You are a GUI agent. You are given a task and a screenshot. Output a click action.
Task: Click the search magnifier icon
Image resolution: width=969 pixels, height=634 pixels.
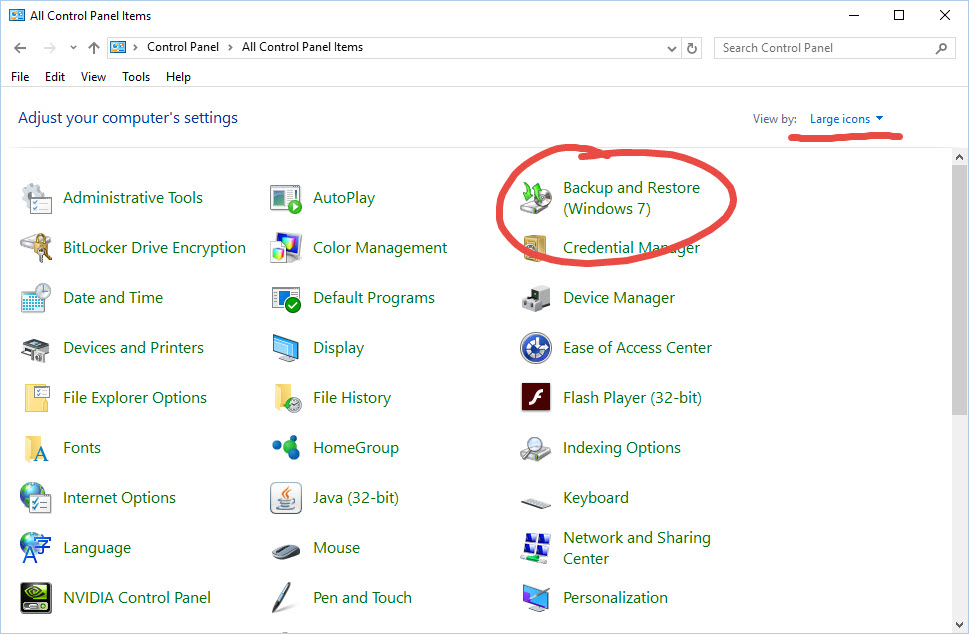click(x=941, y=48)
